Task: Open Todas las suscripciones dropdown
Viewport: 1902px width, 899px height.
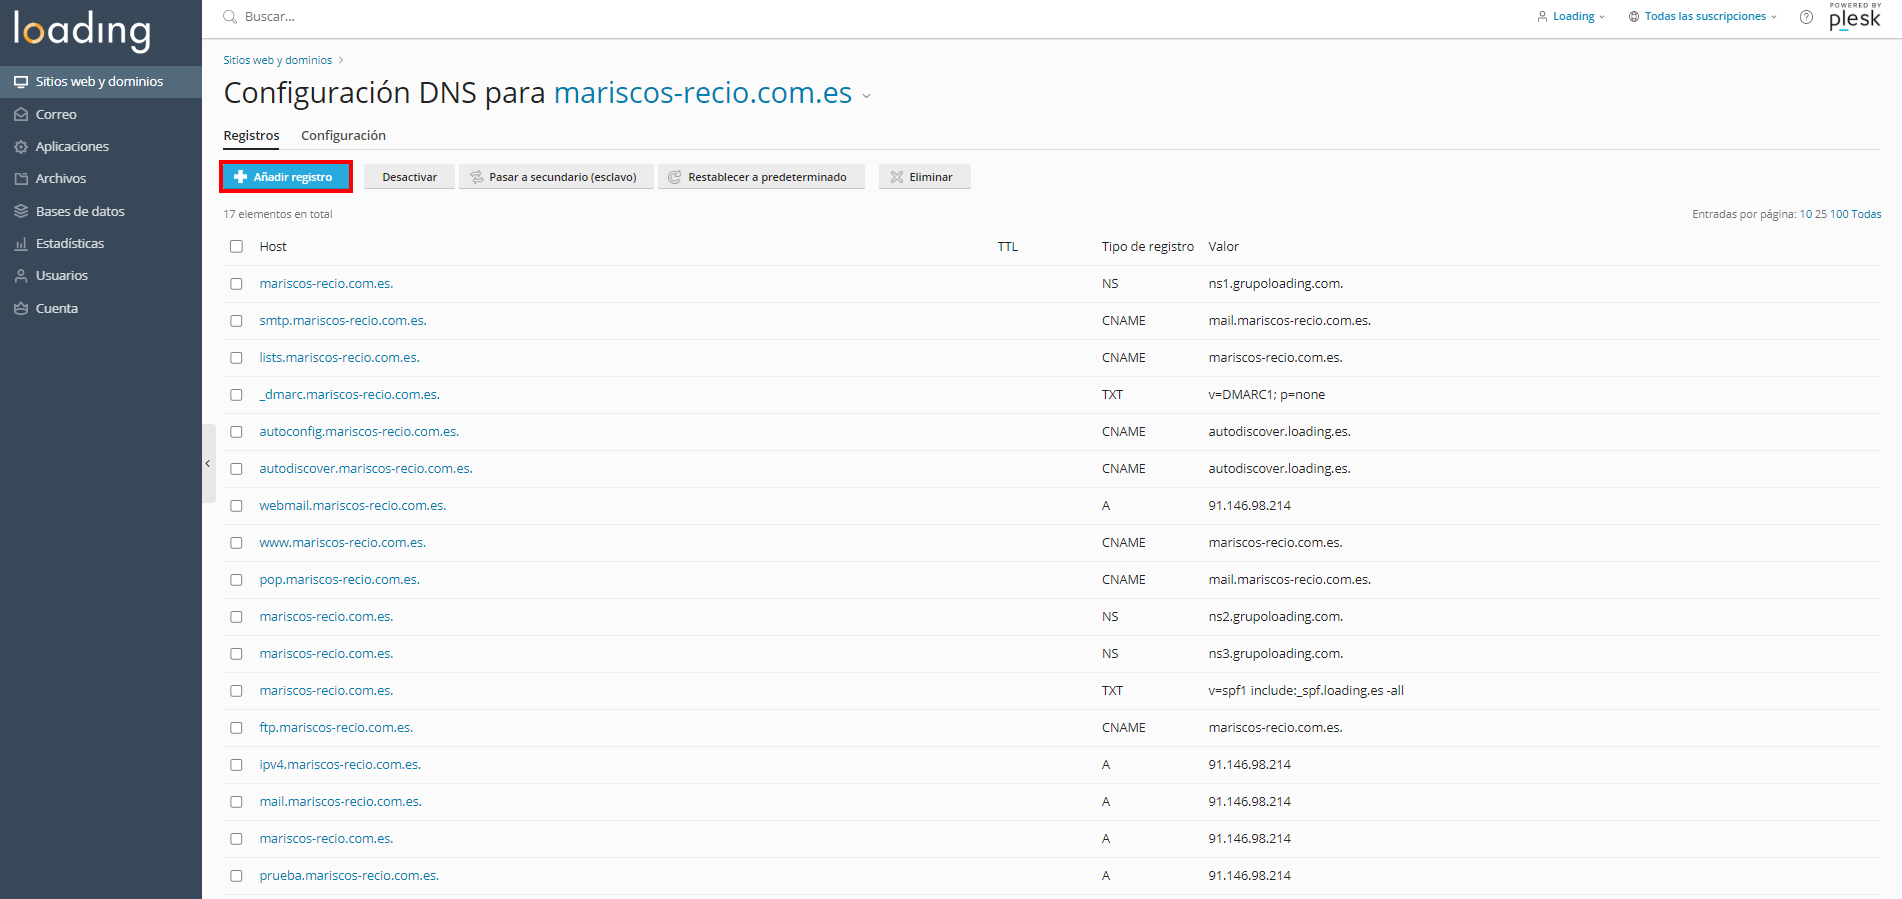Action: 1703,17
